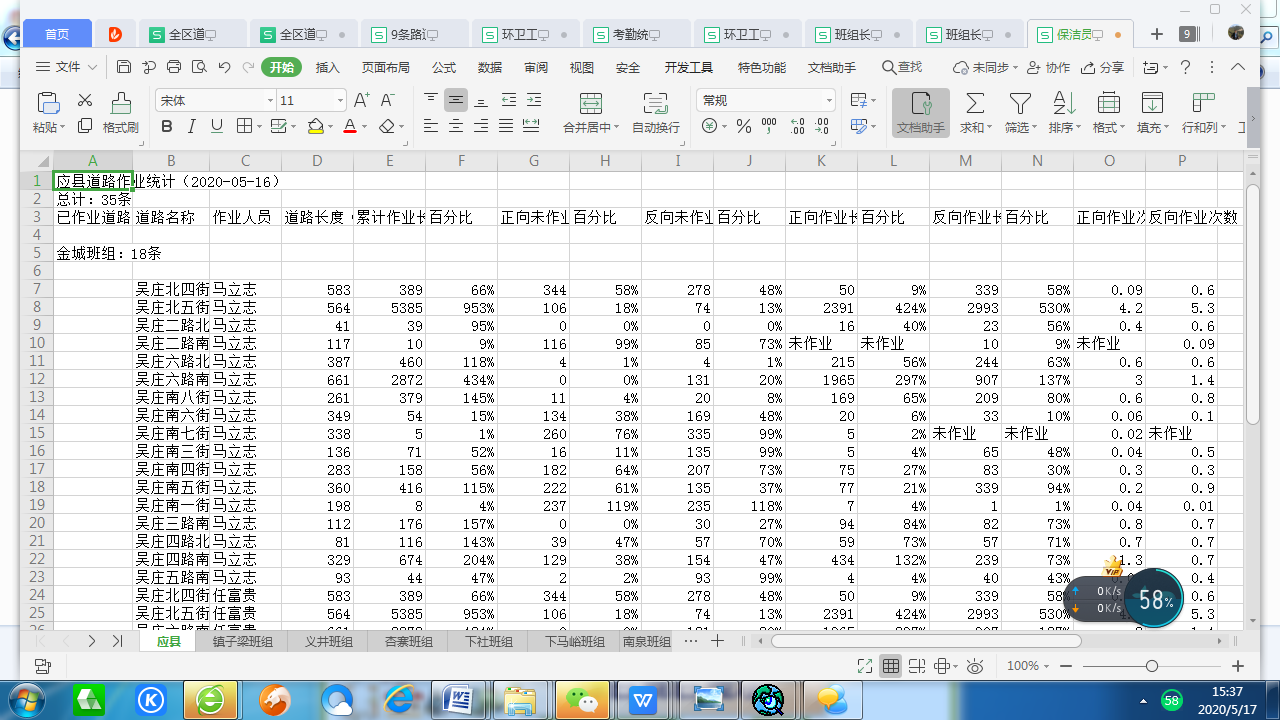Open the Document Assistant (文档助手) tool
Screen dimensions: 1280x720
[920, 113]
